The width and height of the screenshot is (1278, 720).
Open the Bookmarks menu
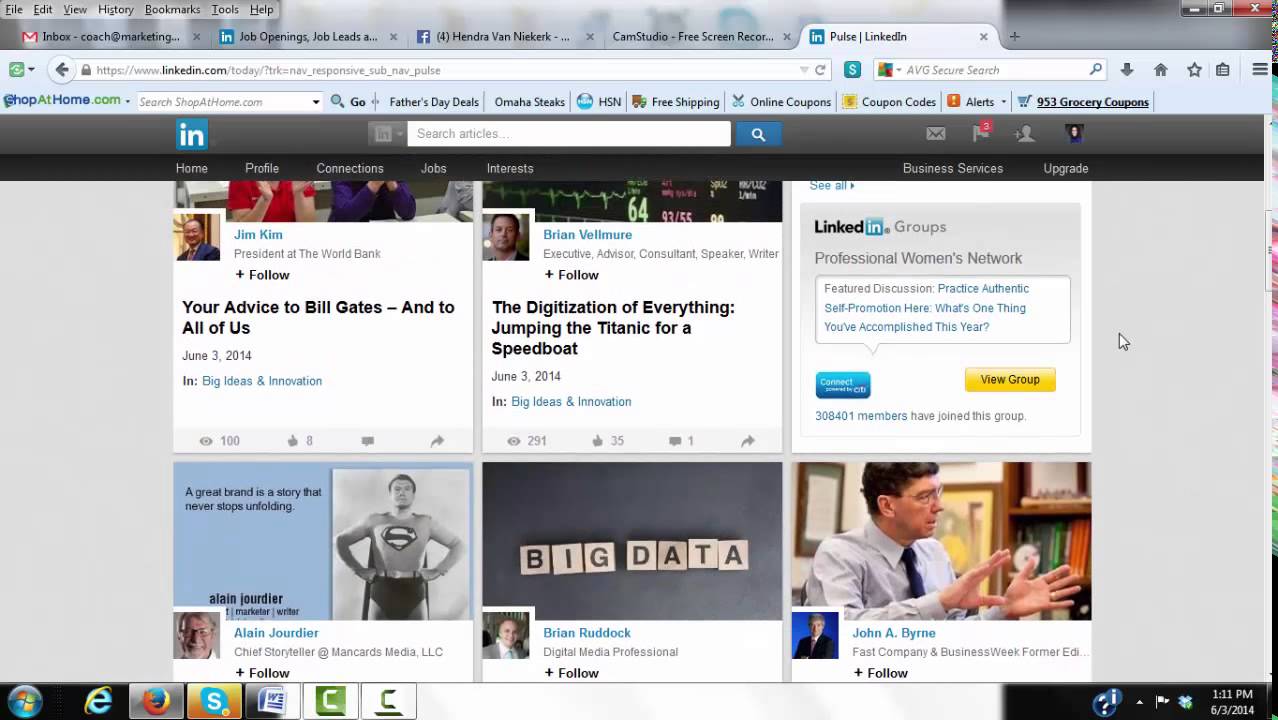point(172,9)
